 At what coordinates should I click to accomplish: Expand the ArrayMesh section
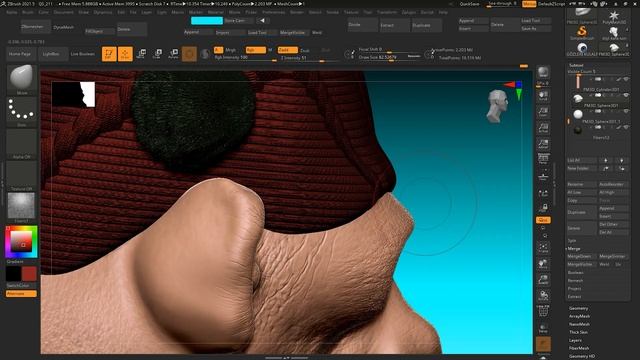click(580, 316)
